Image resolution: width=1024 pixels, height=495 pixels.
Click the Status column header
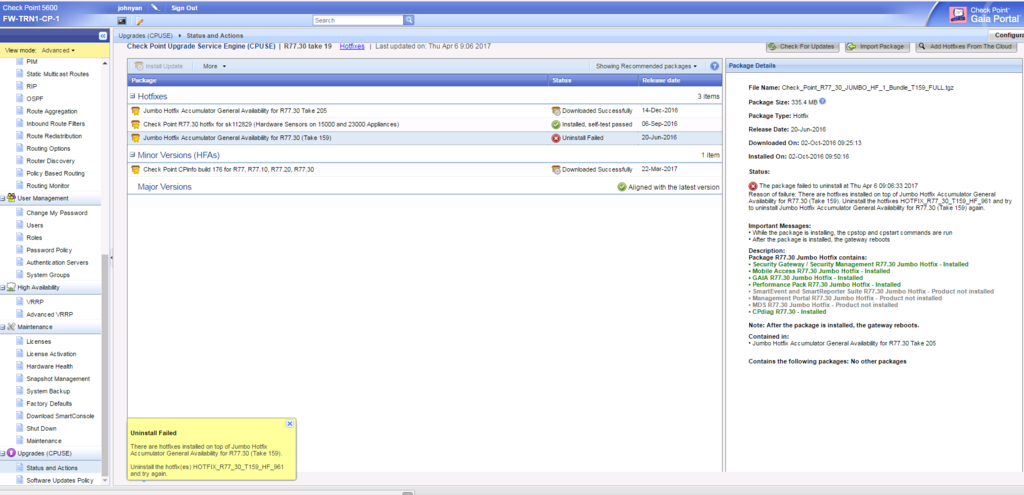pos(593,80)
